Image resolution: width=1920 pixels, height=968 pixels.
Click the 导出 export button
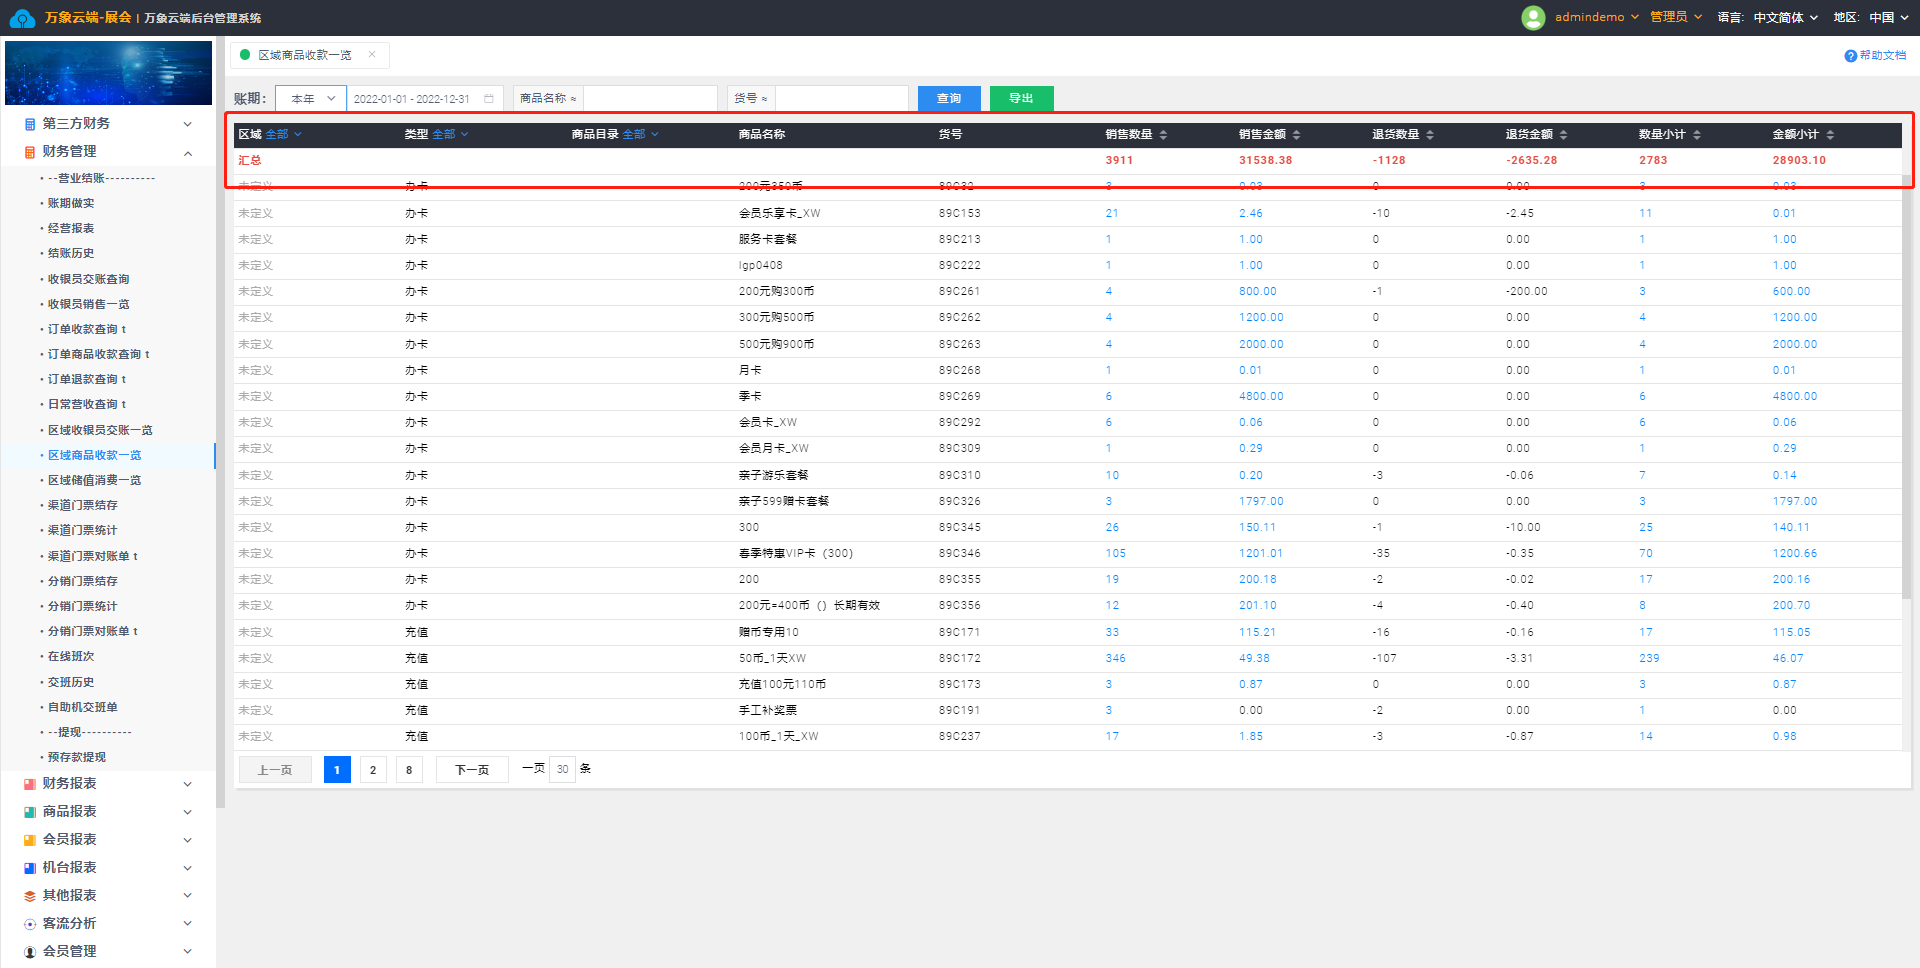(1021, 98)
